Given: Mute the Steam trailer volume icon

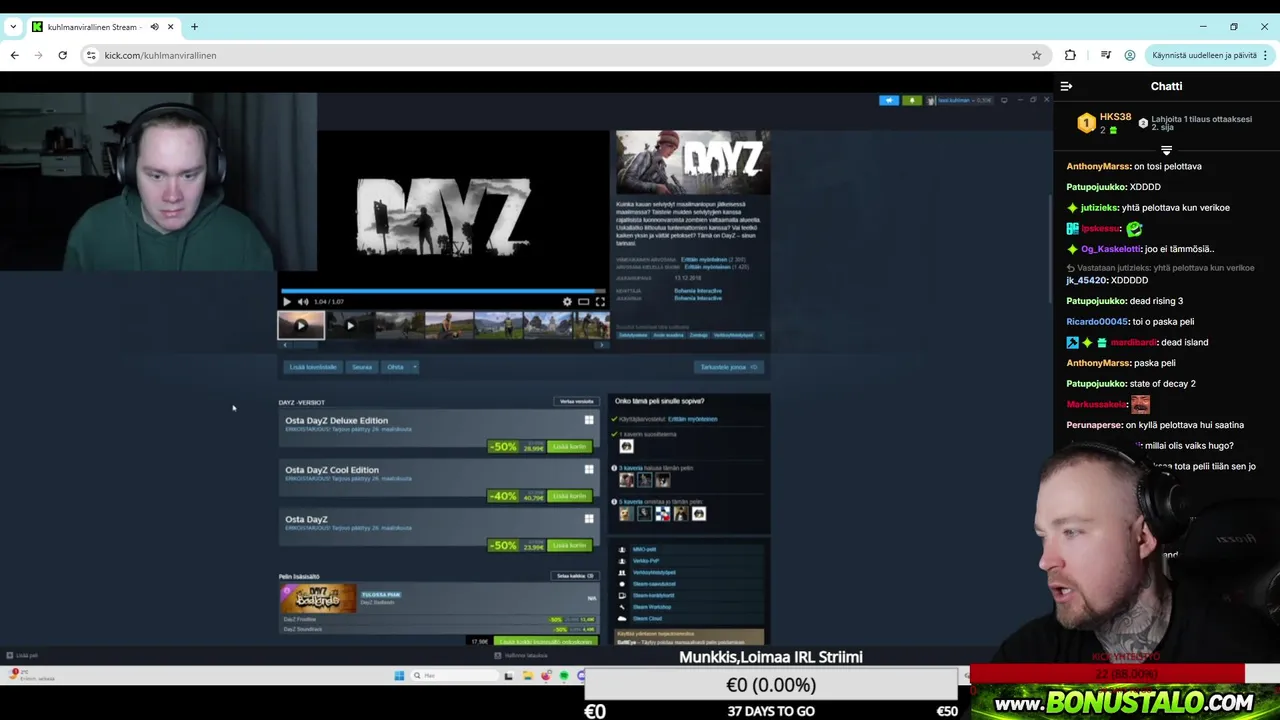Looking at the screenshot, I should pyautogui.click(x=303, y=301).
